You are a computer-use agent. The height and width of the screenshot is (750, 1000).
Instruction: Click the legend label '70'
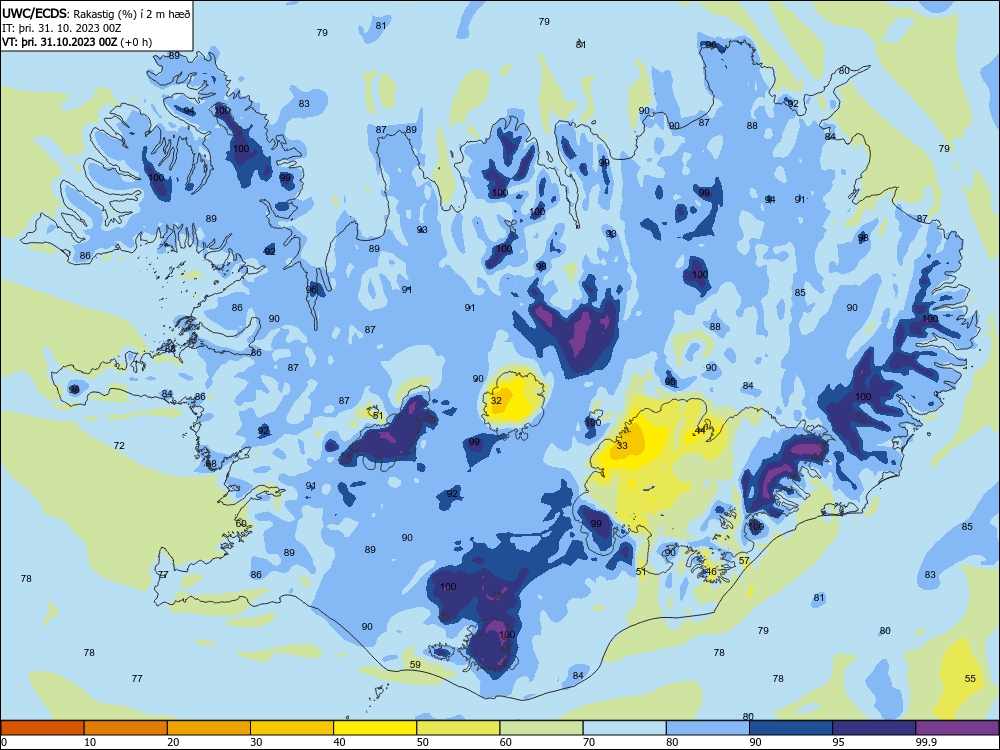[x=589, y=742]
